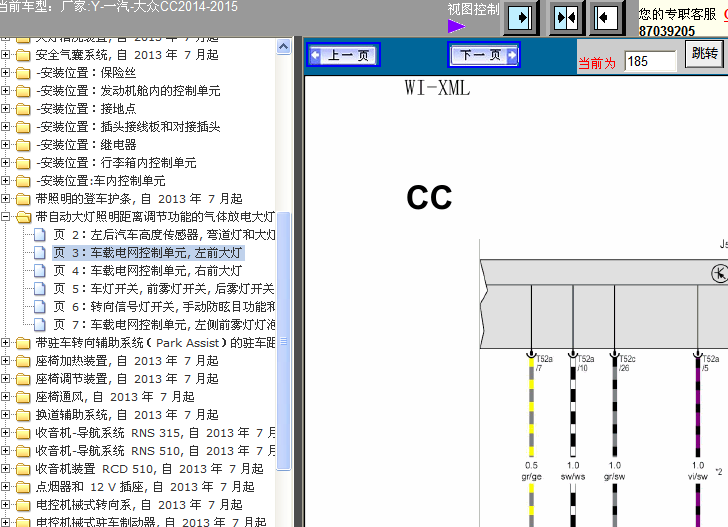Go to next page with 下一页
The width and height of the screenshot is (728, 527).
[484, 55]
